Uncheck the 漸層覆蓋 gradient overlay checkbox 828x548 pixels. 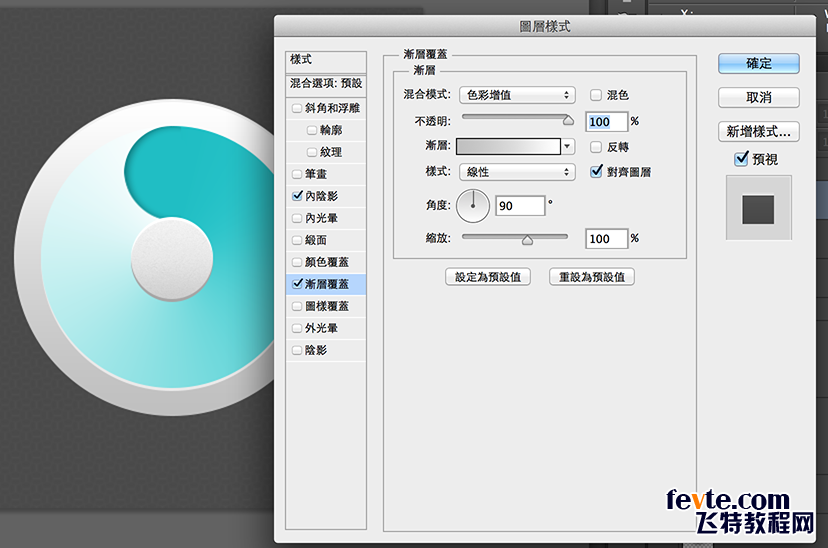click(297, 284)
